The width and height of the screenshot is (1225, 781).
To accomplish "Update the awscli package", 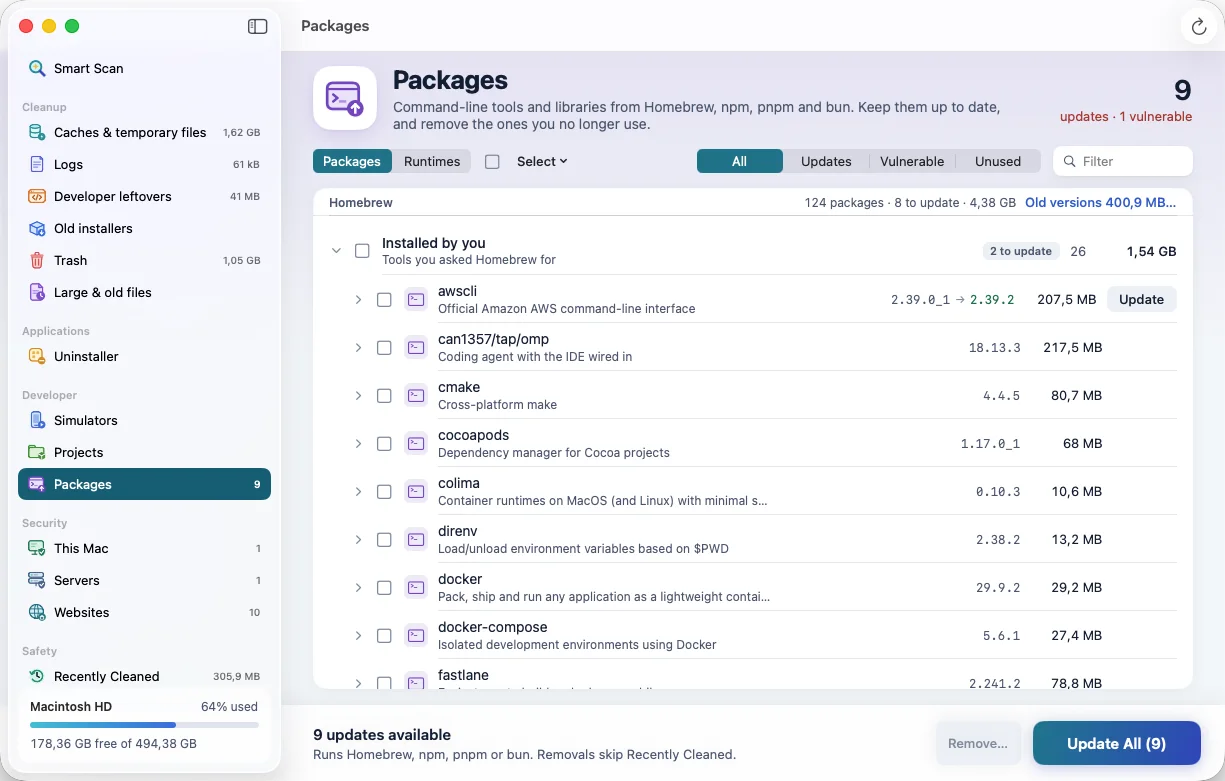I will pos(1141,299).
